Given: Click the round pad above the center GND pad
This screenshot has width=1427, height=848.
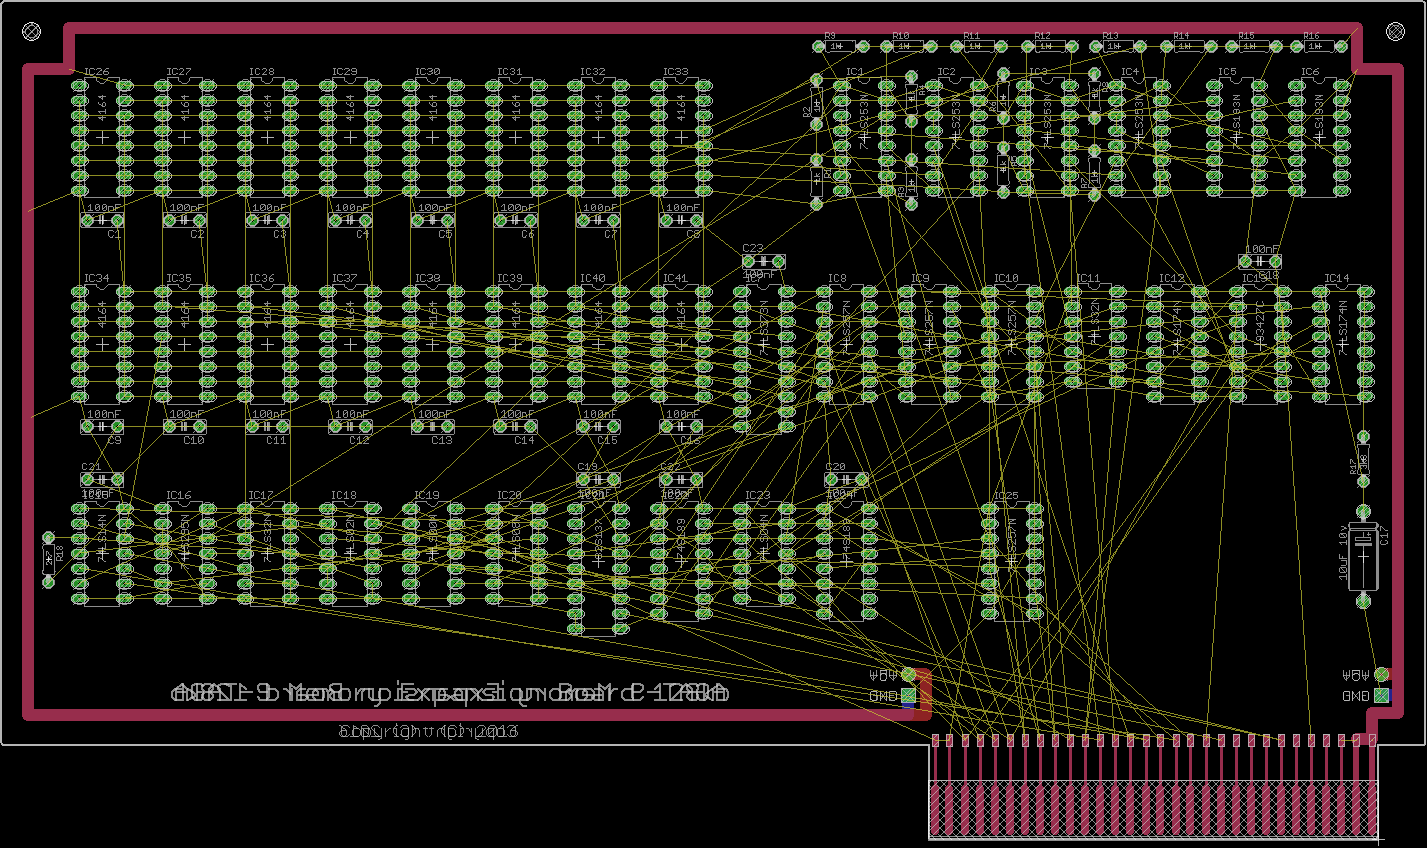Looking at the screenshot, I should (x=908, y=675).
